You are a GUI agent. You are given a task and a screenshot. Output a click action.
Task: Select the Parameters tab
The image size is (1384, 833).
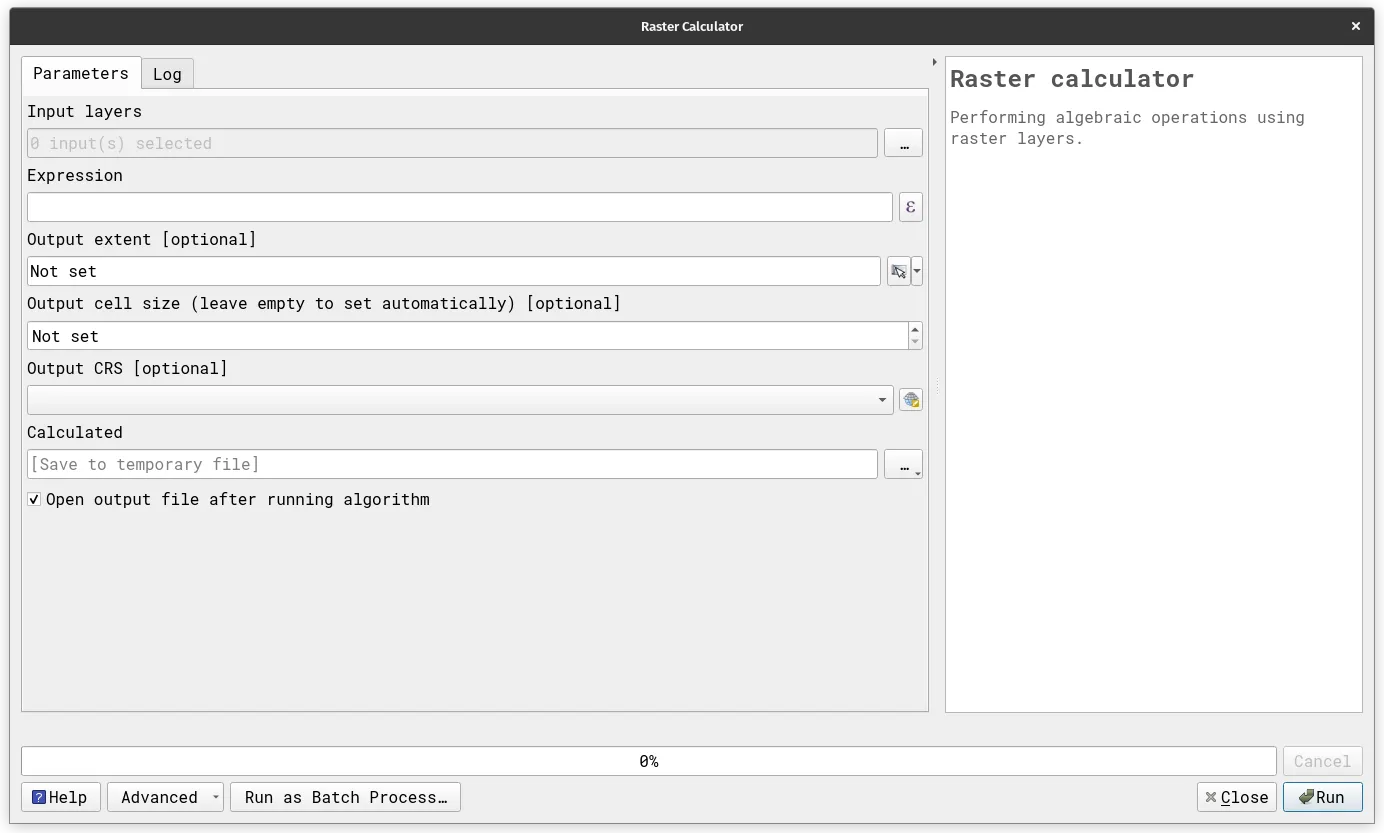tap(80, 73)
